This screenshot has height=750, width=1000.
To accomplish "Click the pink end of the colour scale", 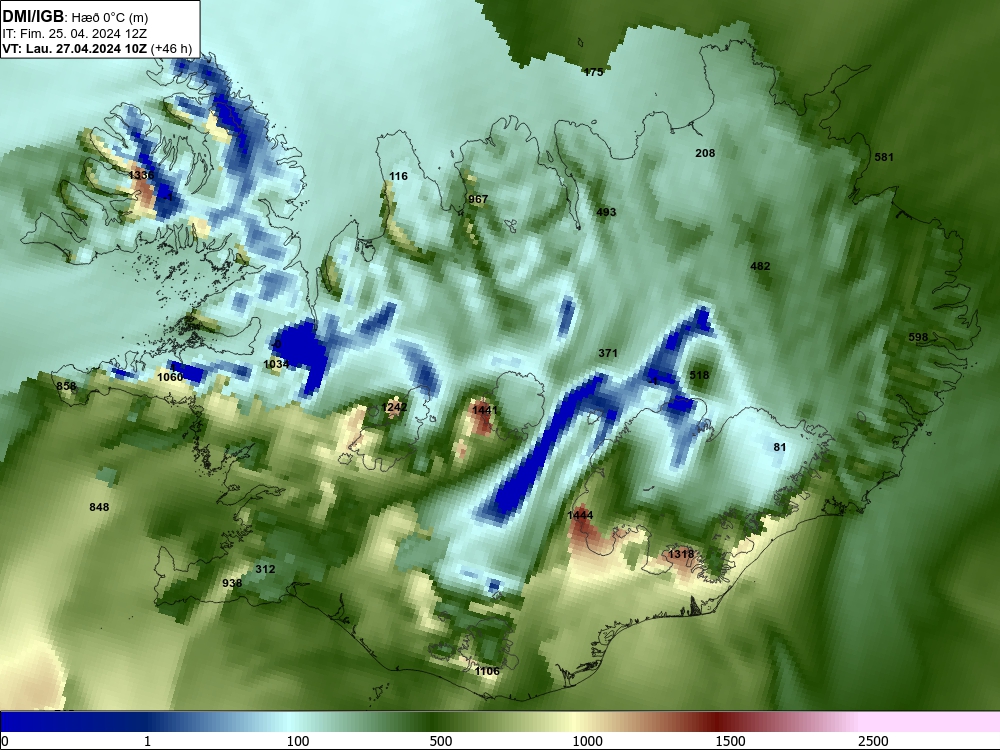I will pyautogui.click(x=931, y=722).
